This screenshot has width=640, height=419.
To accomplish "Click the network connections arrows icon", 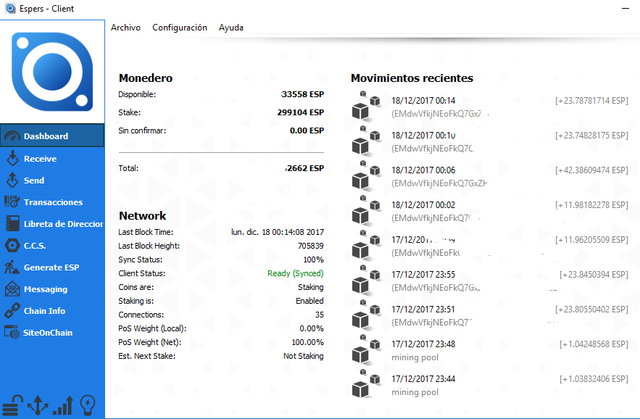I will (38, 406).
